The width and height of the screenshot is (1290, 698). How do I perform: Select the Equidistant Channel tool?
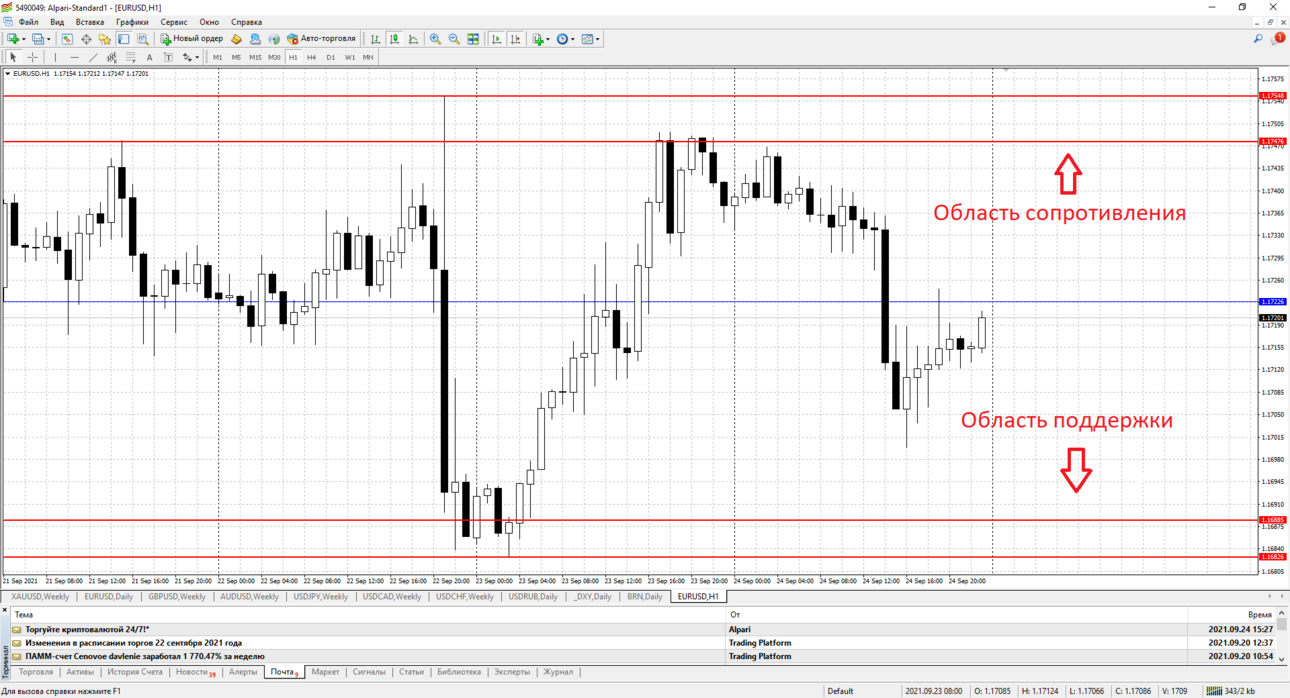(111, 57)
